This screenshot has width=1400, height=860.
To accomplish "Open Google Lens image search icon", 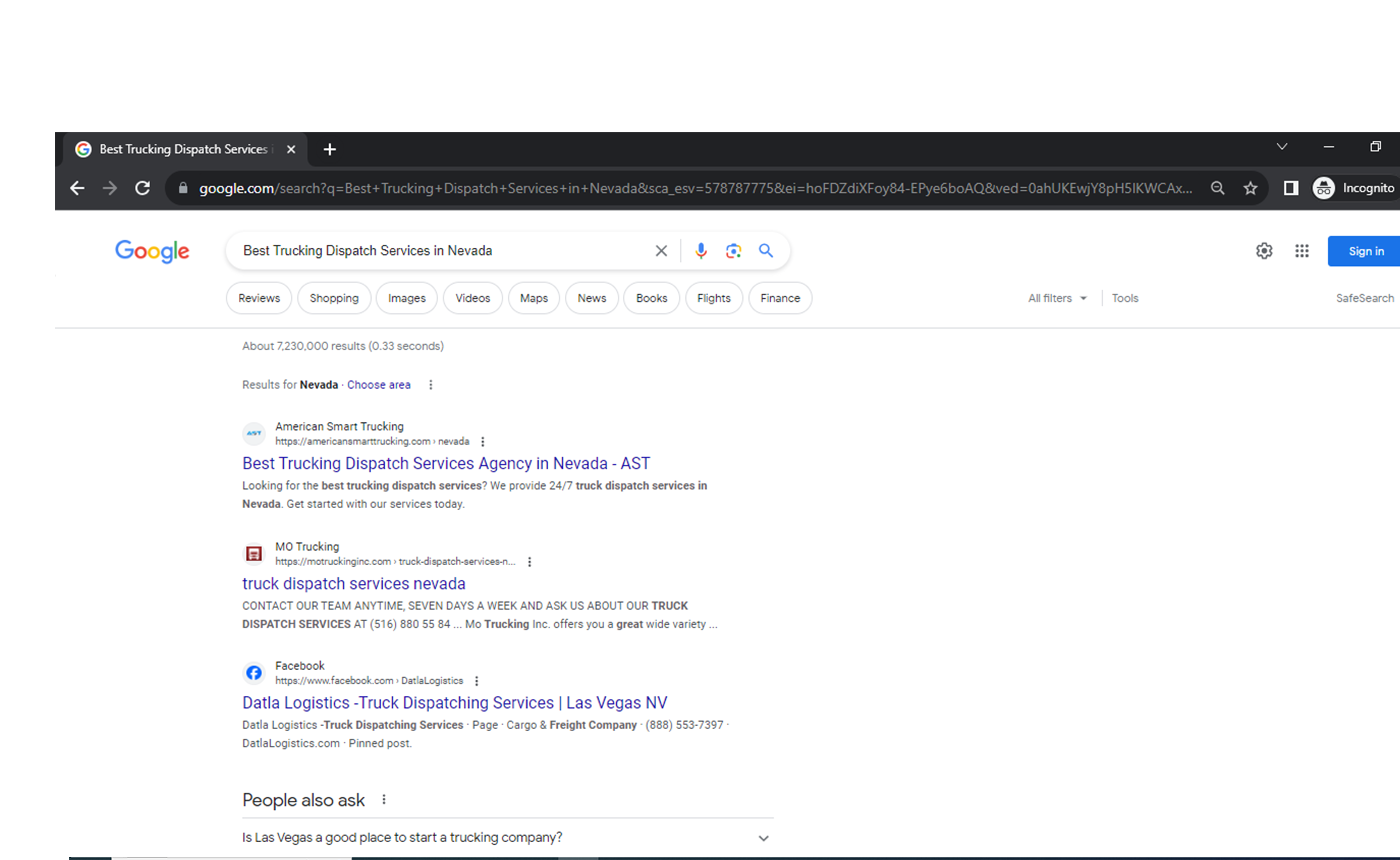I will point(733,251).
